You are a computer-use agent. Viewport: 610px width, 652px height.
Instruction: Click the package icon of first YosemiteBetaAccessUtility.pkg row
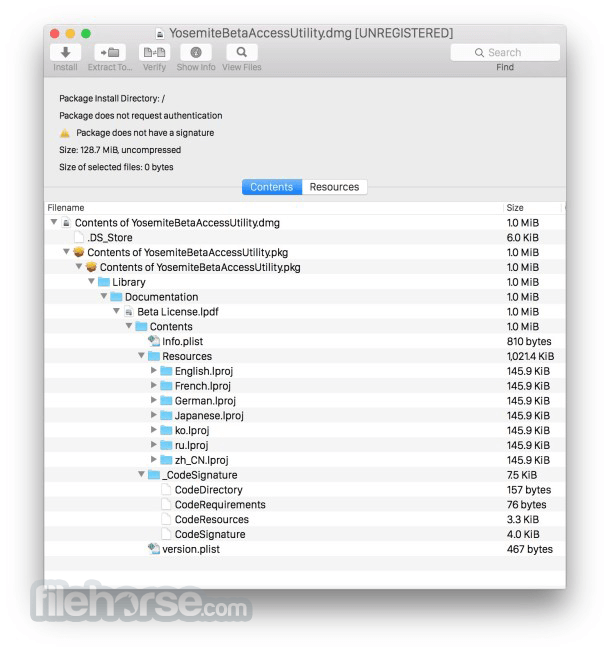pos(79,252)
